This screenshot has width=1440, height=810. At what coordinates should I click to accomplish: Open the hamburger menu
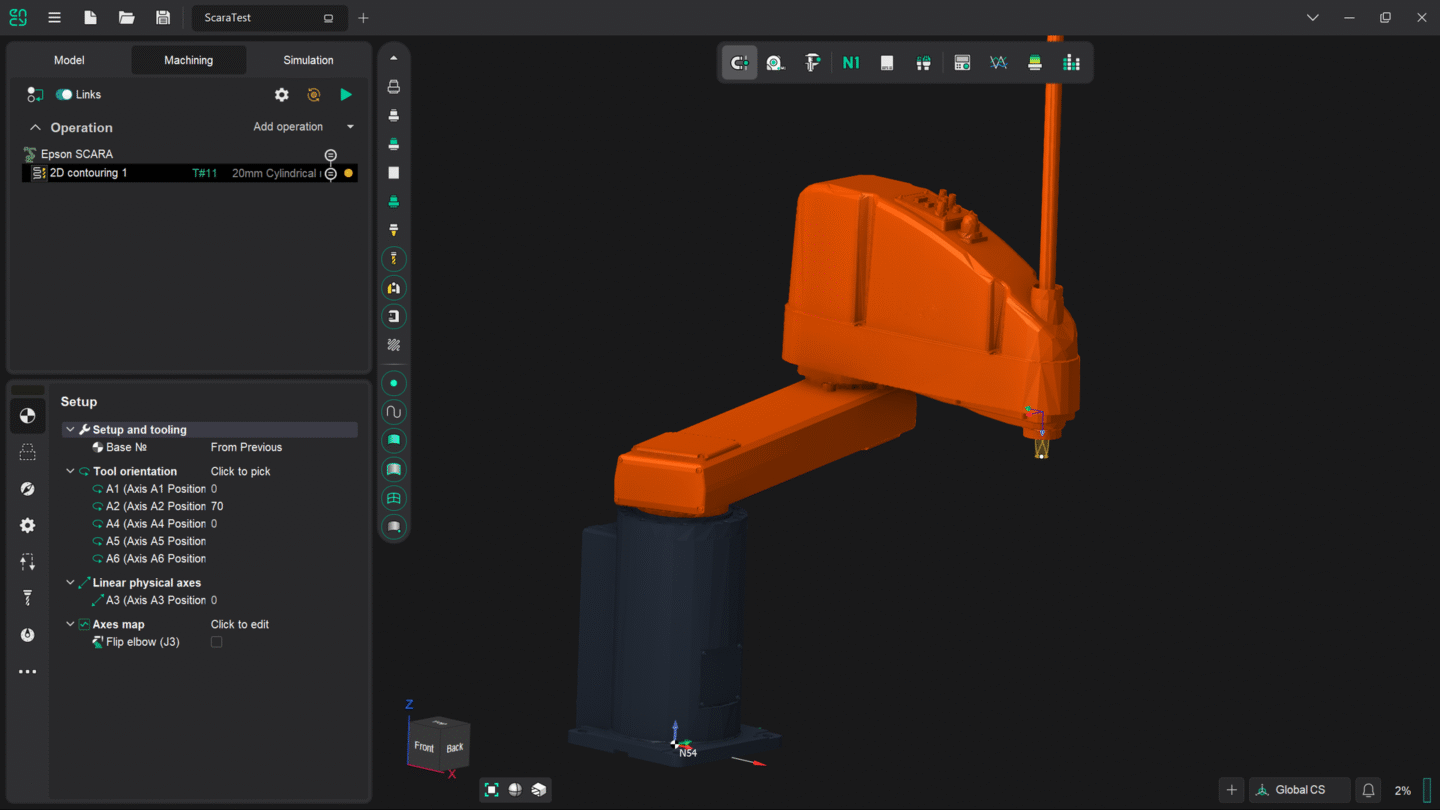point(54,17)
